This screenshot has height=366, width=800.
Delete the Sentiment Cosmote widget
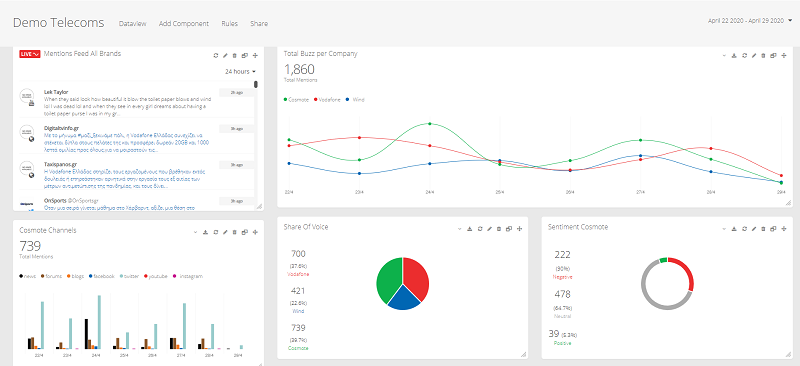[x=763, y=229]
